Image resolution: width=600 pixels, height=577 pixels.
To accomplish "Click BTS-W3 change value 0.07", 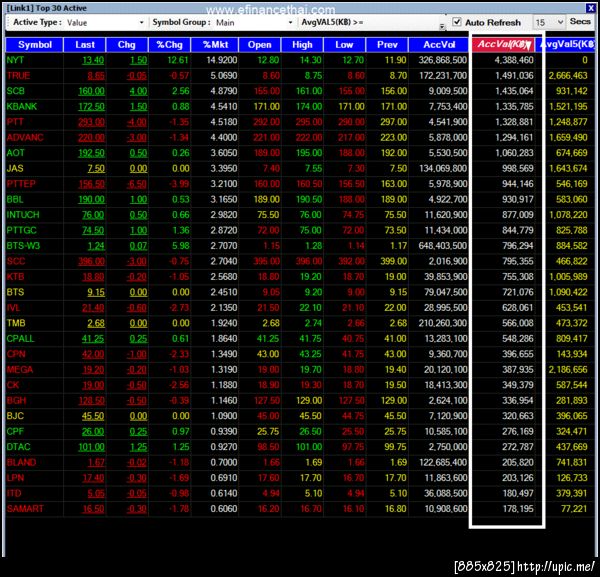I will [x=138, y=246].
